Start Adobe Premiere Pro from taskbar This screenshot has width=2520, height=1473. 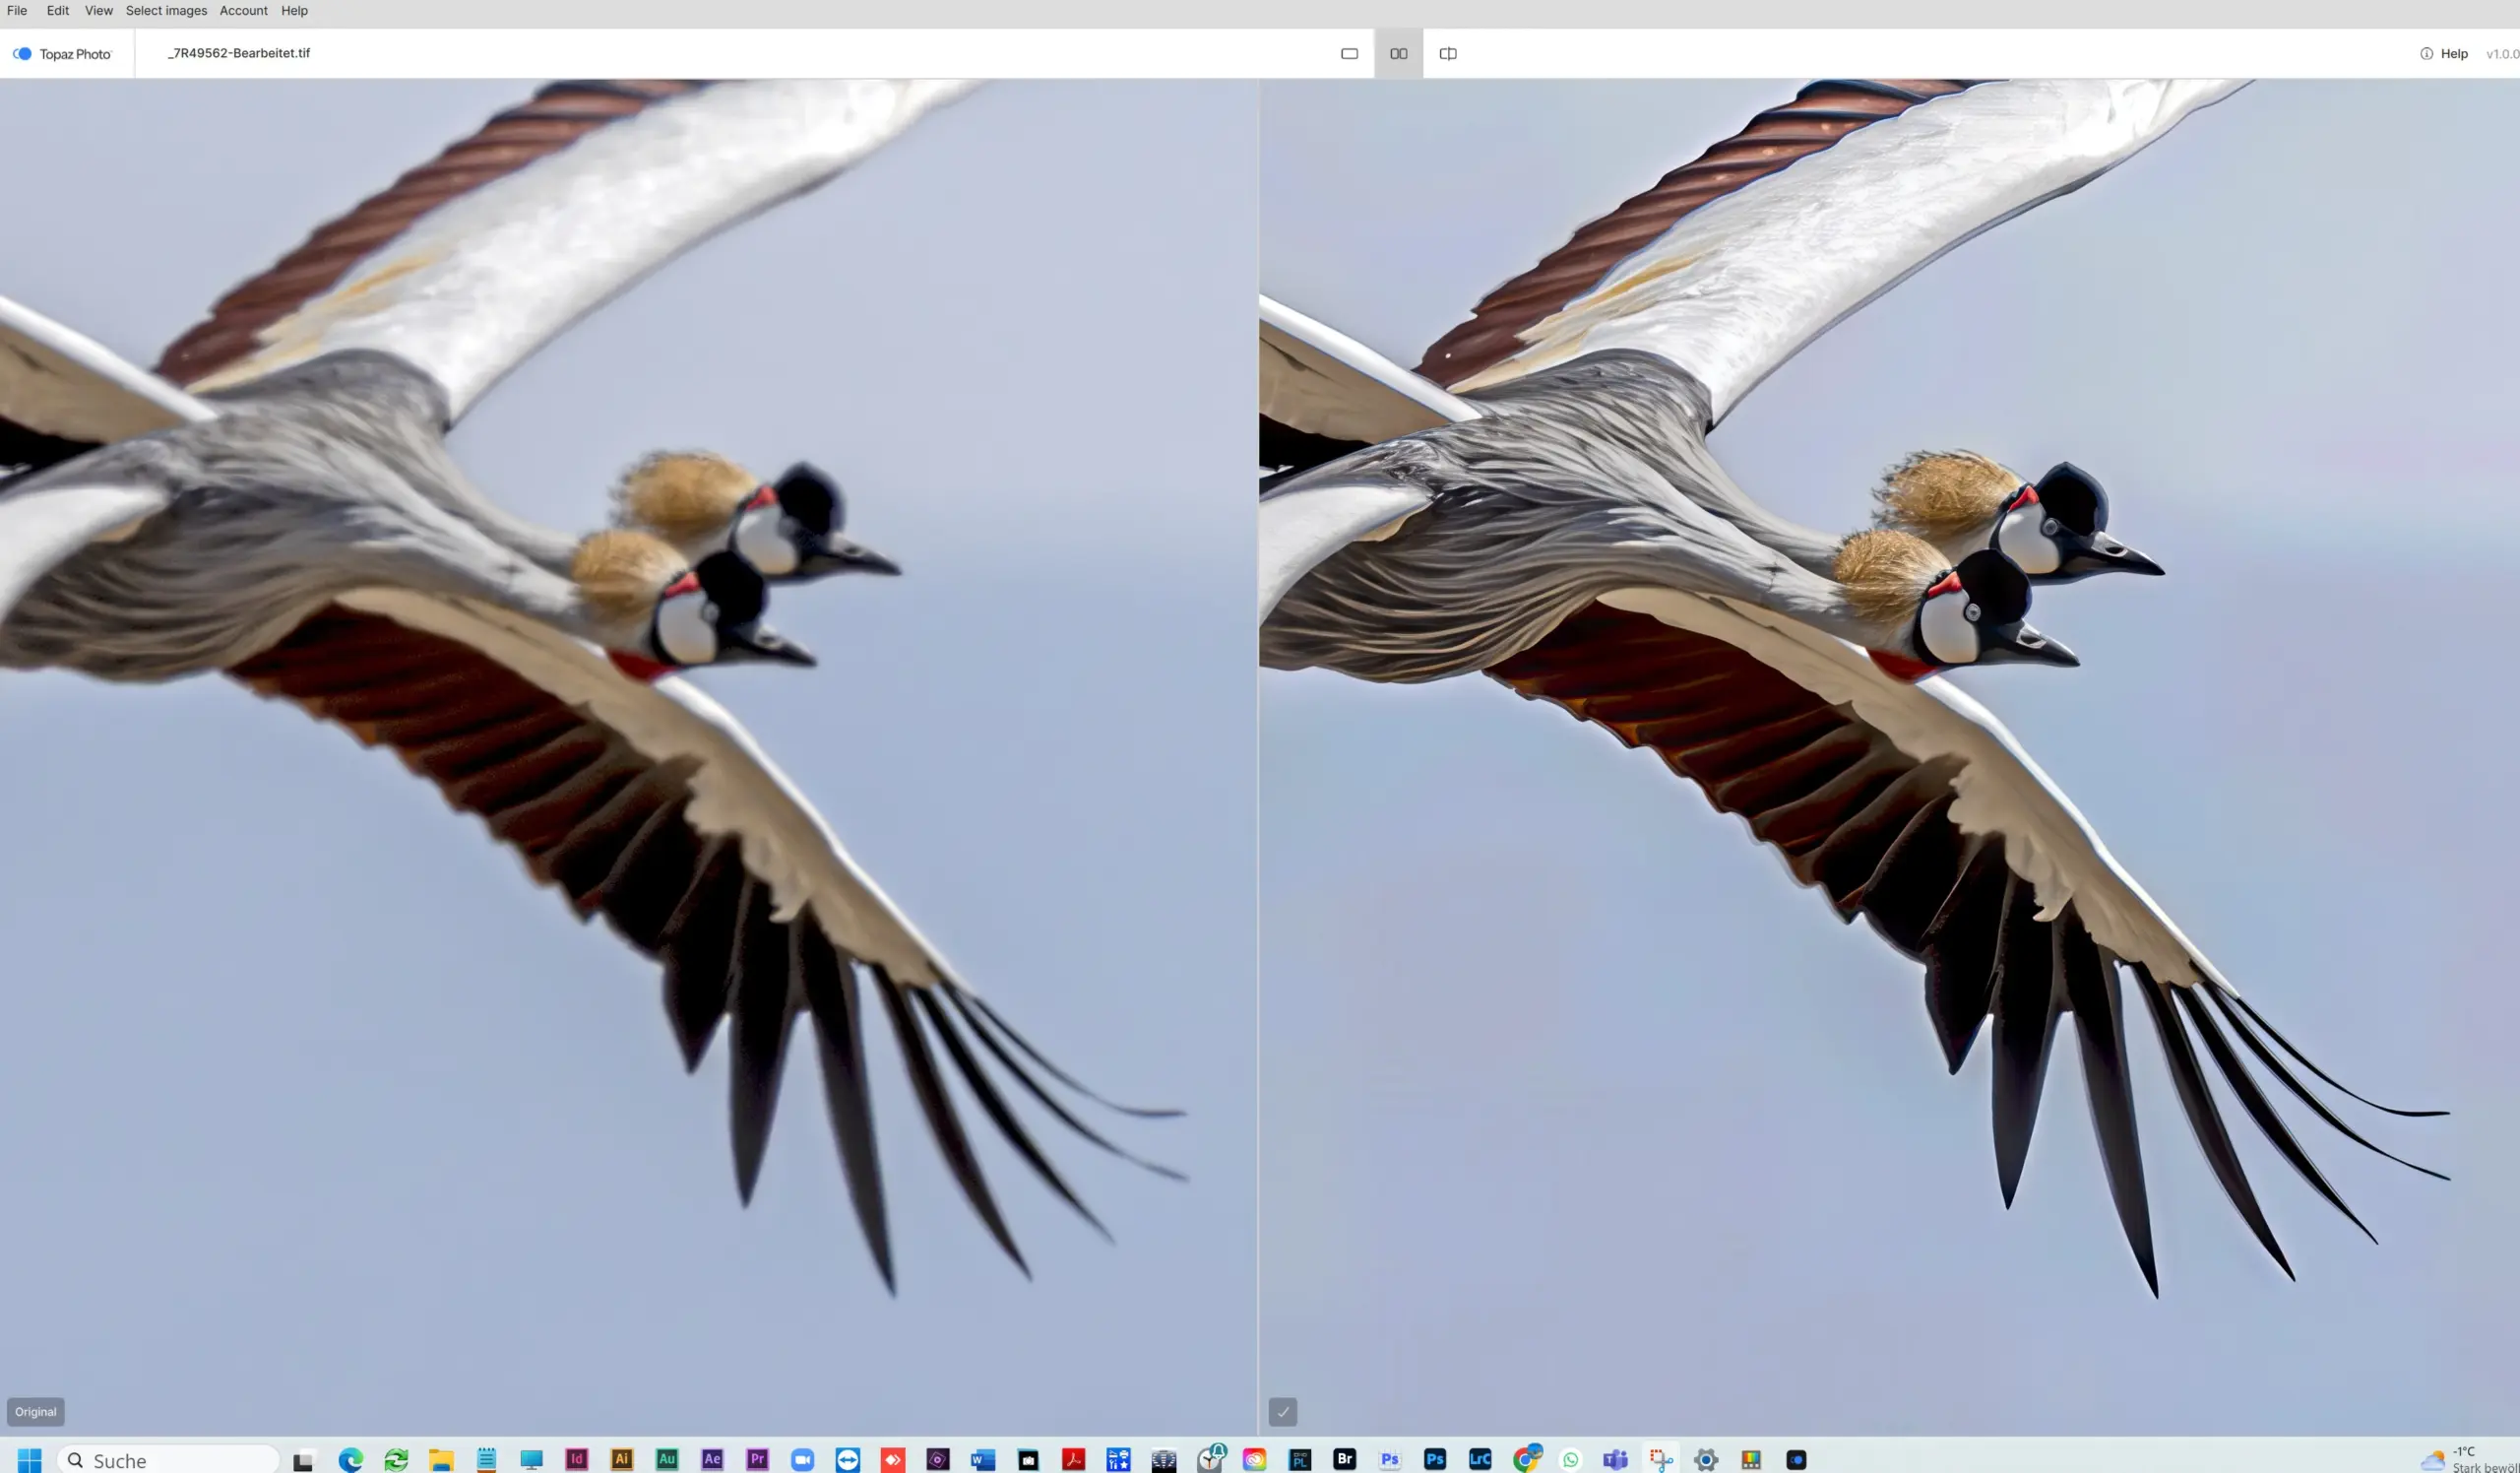pos(757,1459)
